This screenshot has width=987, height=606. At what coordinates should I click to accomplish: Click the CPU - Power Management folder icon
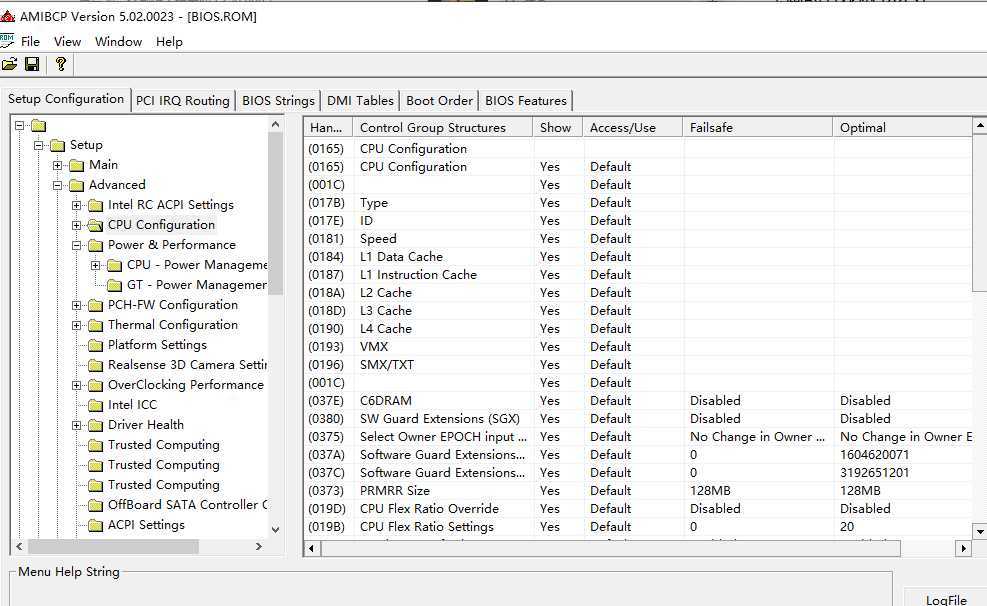click(x=115, y=266)
